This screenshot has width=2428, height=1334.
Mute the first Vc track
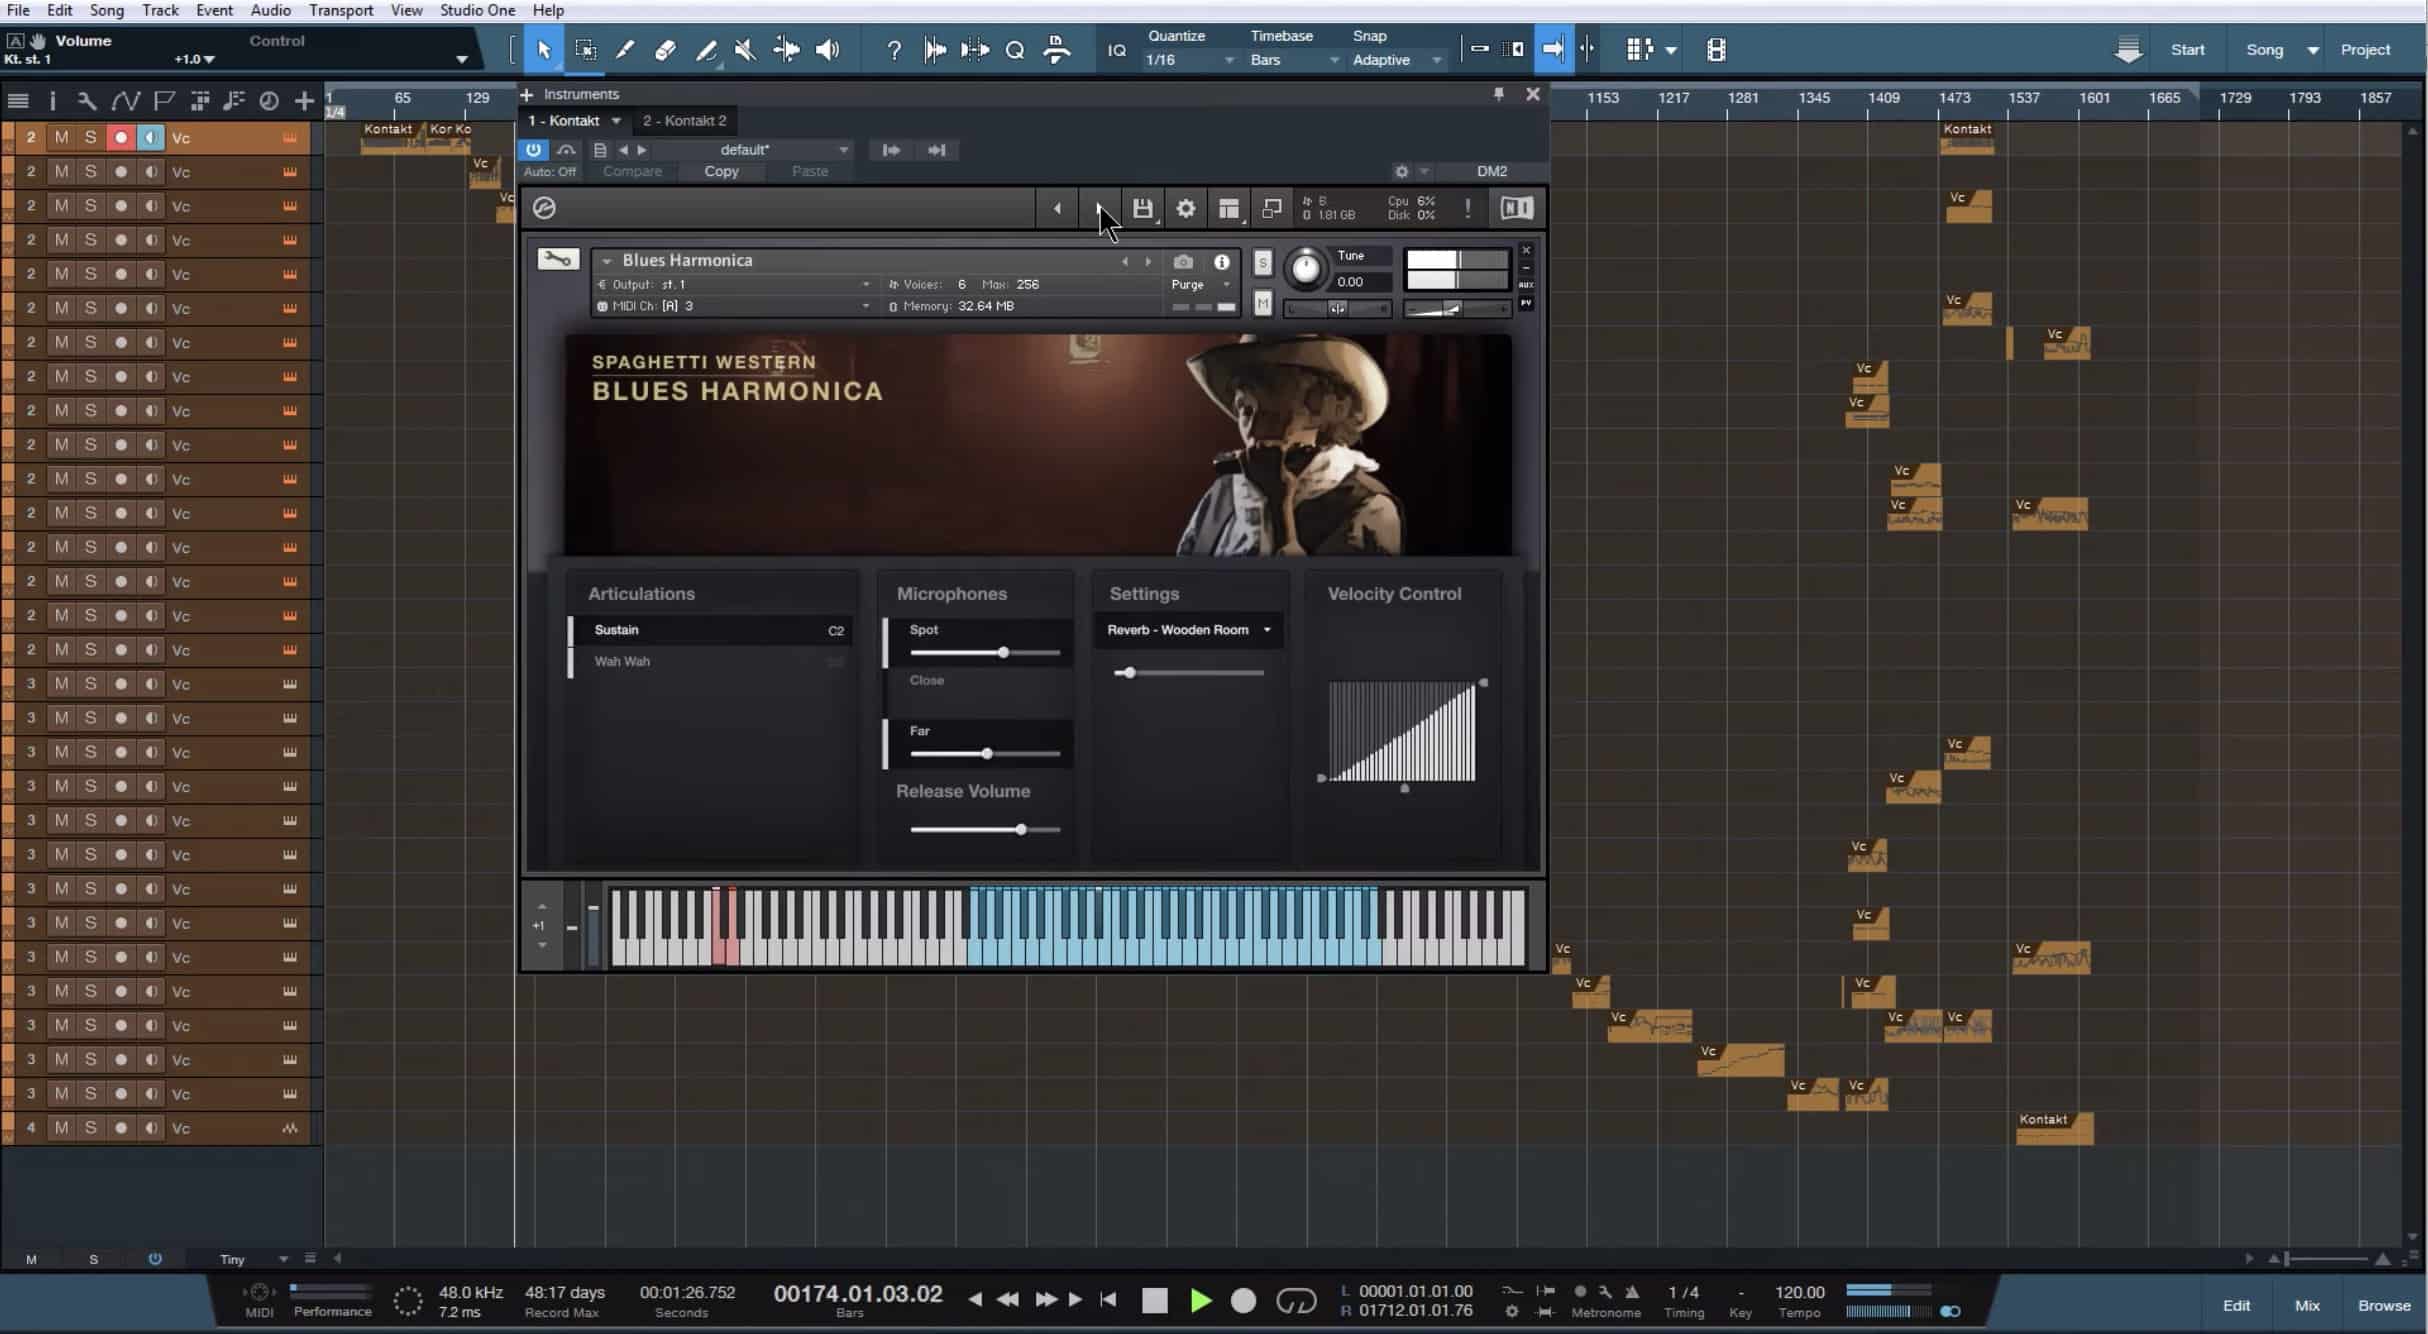(61, 138)
